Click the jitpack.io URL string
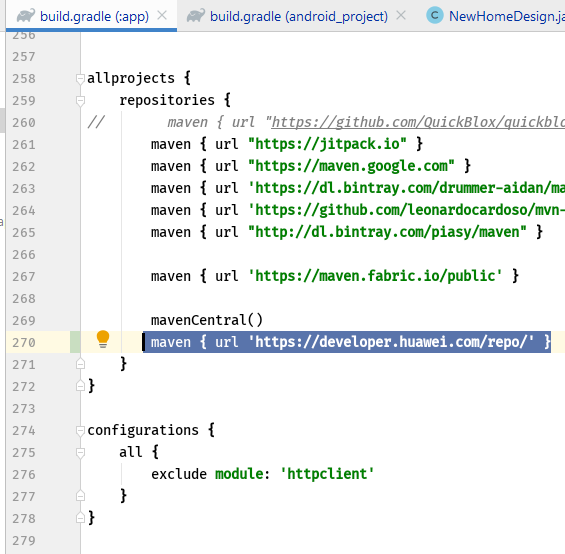565x554 pixels. tap(327, 144)
